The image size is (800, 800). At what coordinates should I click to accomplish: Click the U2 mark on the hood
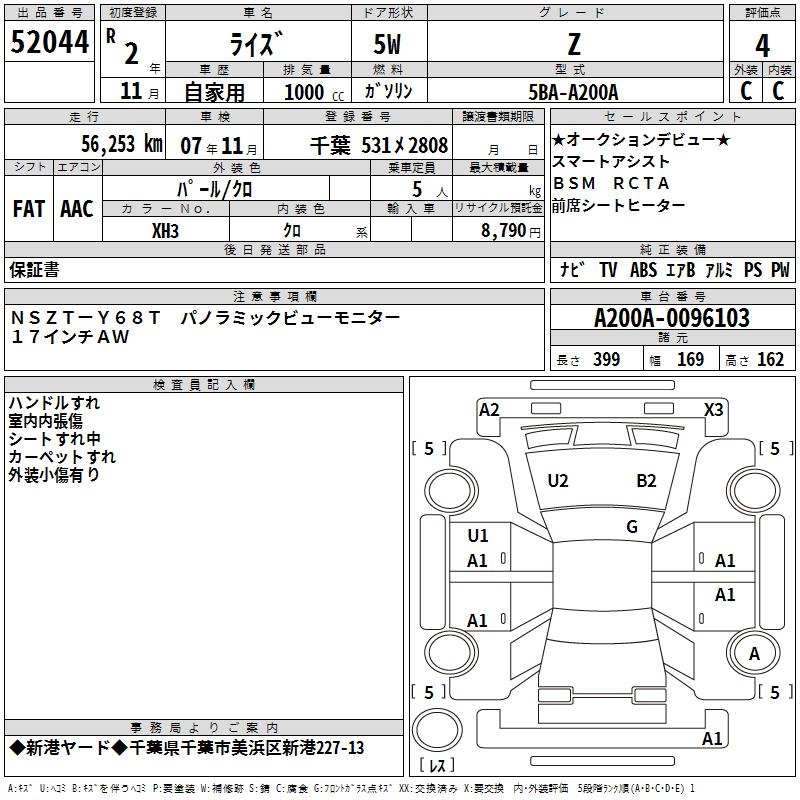tap(558, 481)
